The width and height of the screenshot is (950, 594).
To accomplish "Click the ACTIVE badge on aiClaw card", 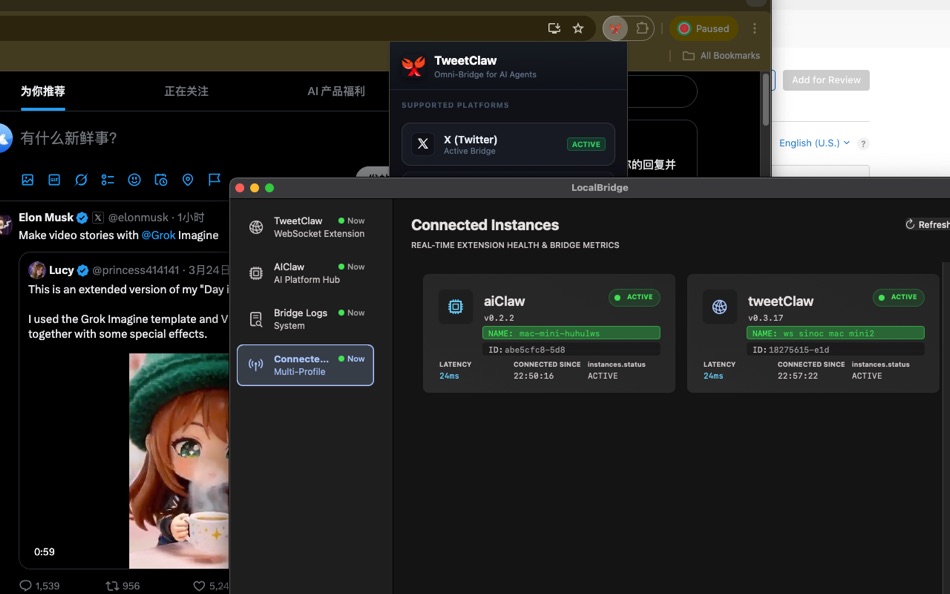I will (634, 298).
